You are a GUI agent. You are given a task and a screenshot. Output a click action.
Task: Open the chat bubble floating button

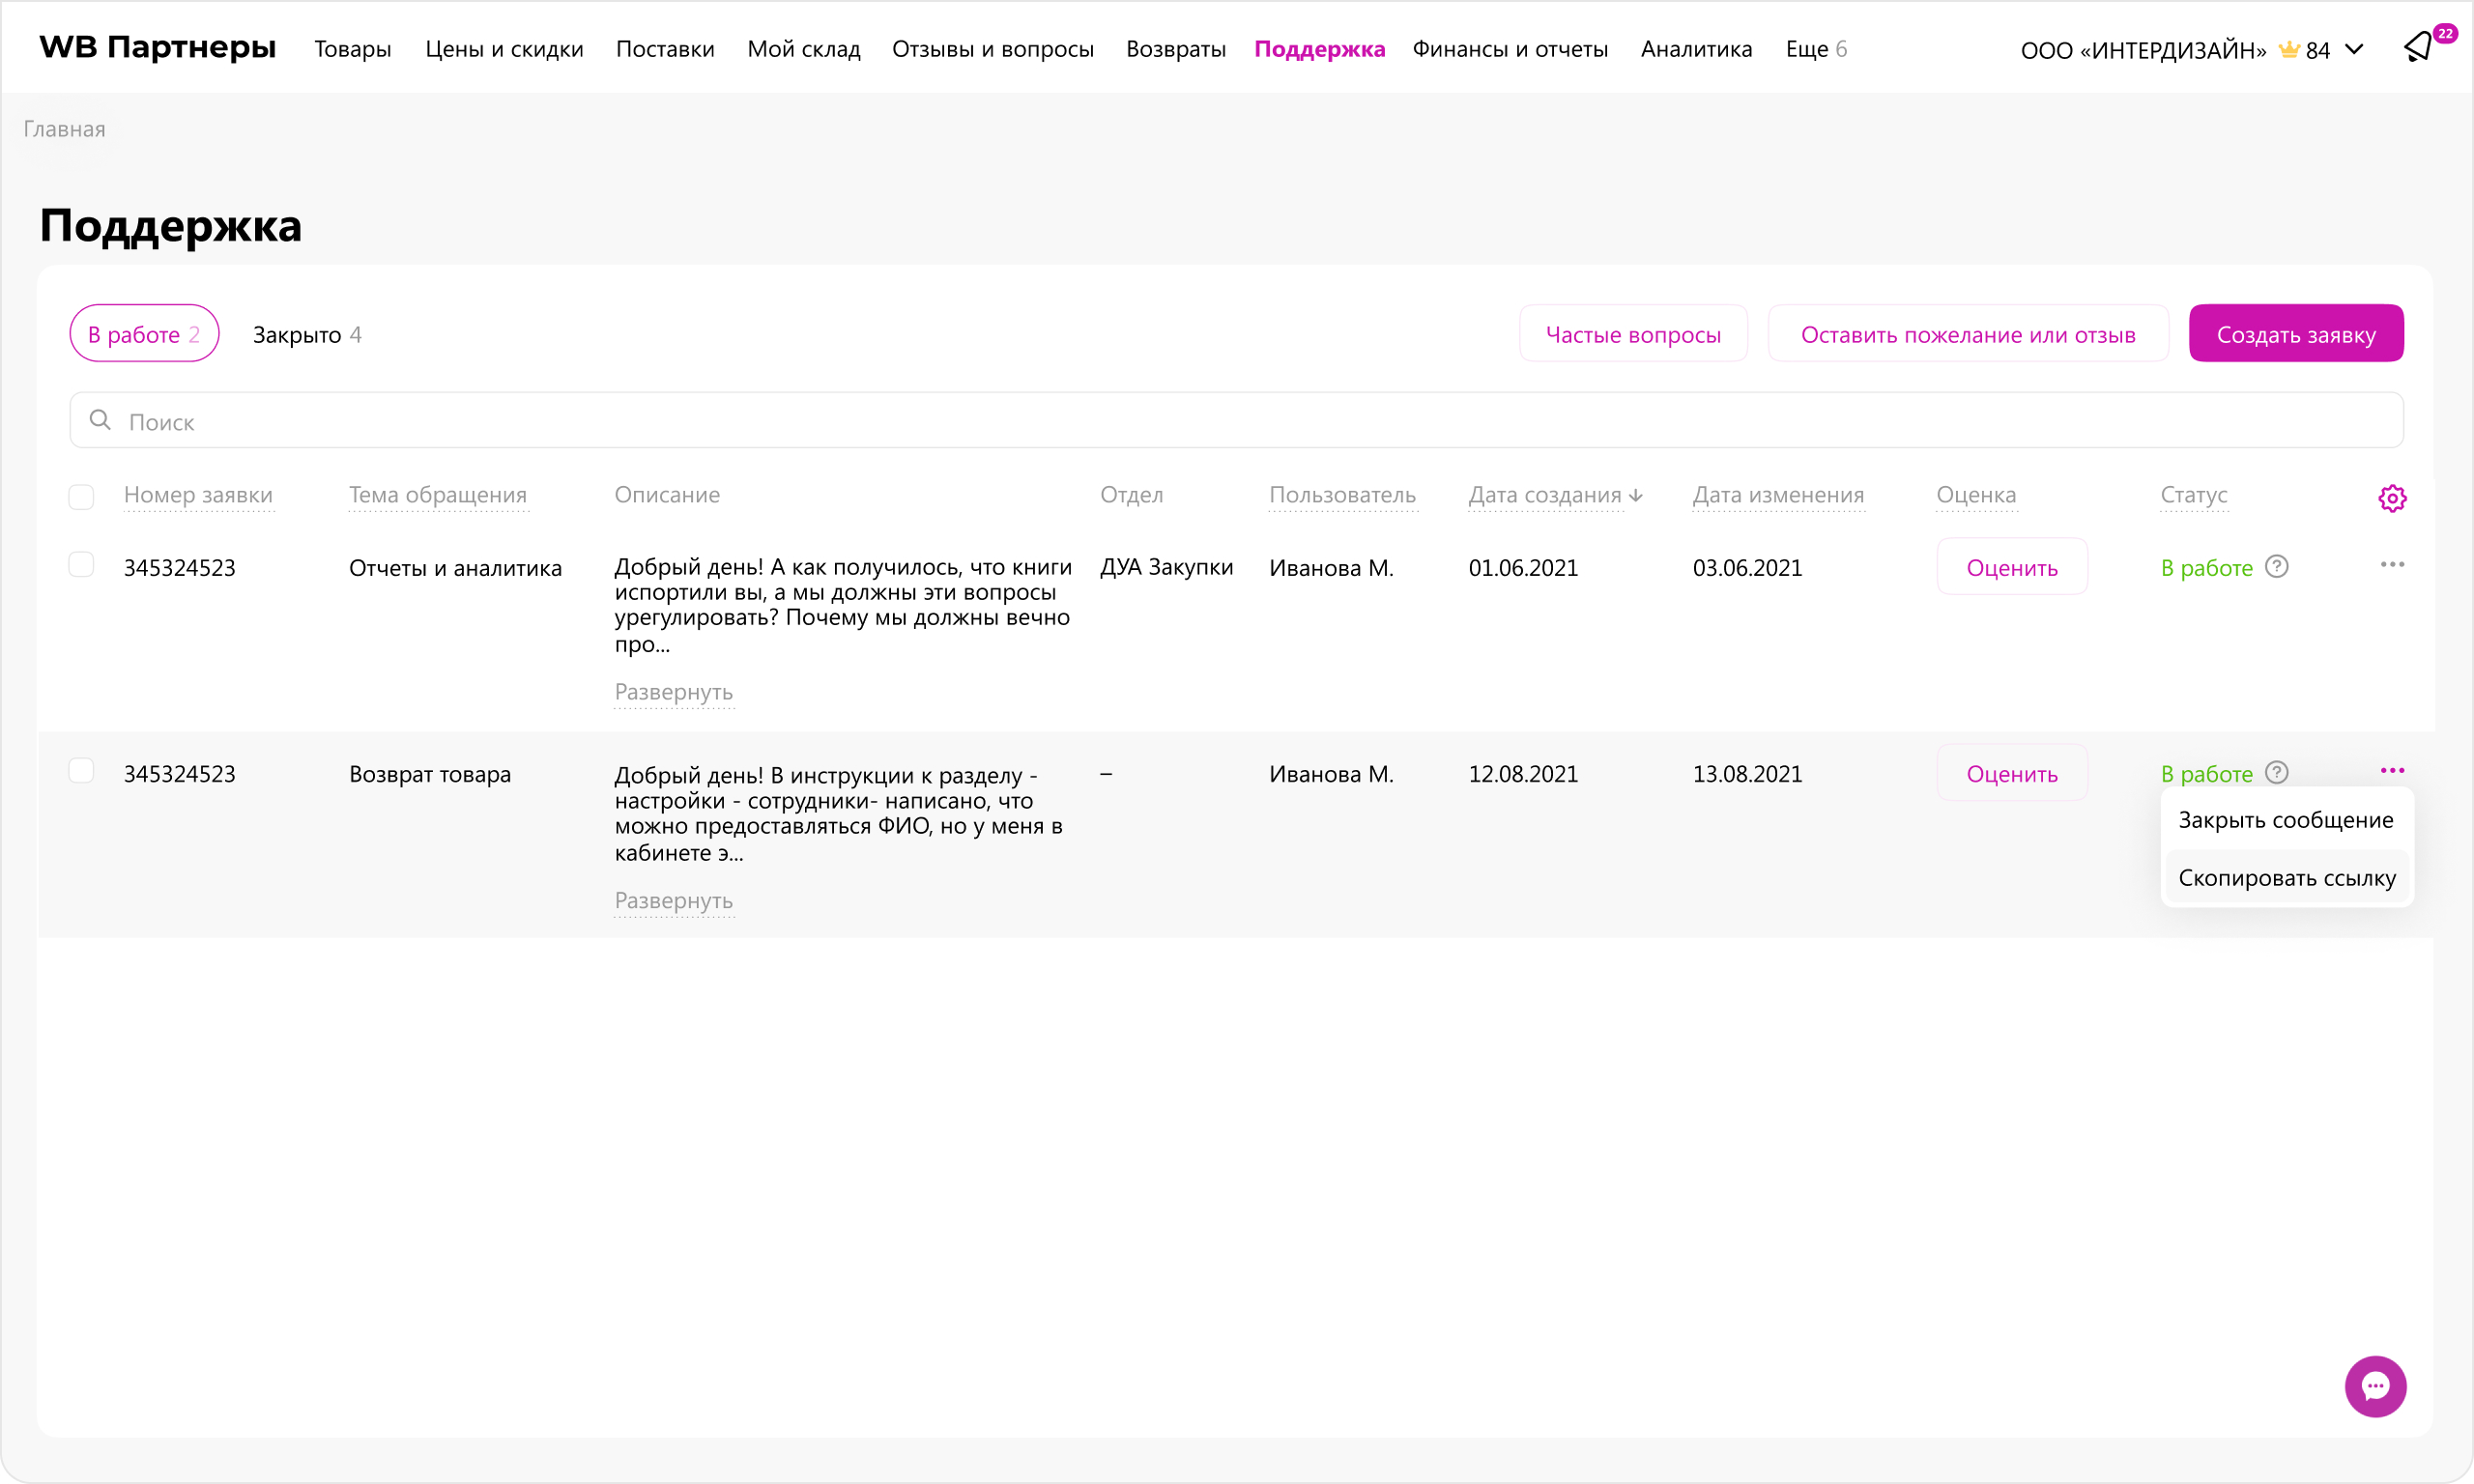(x=2374, y=1386)
